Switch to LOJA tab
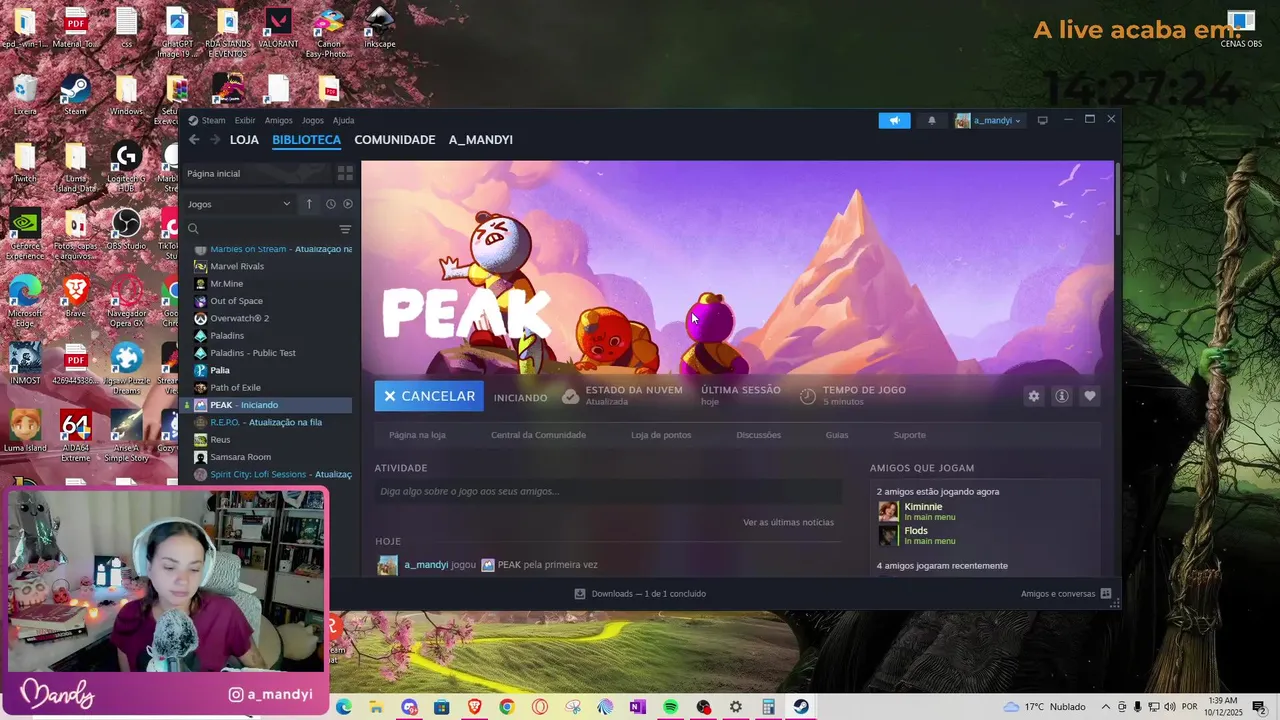Image resolution: width=1280 pixels, height=720 pixels. [x=244, y=140]
